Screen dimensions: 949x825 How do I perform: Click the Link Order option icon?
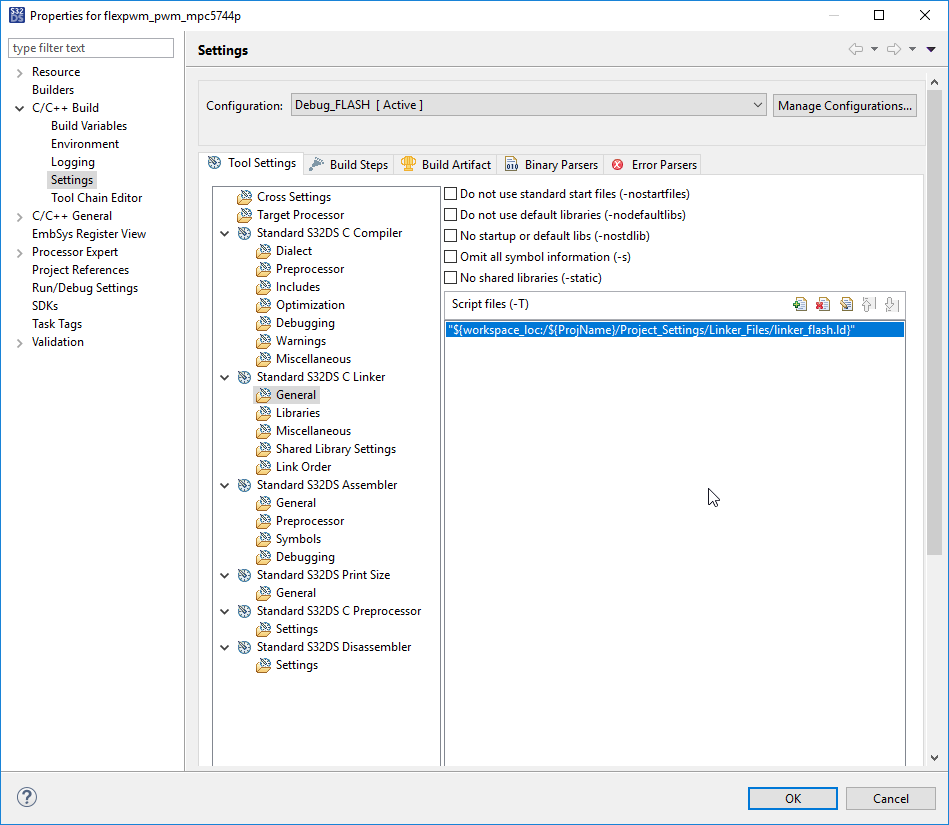pyautogui.click(x=264, y=467)
